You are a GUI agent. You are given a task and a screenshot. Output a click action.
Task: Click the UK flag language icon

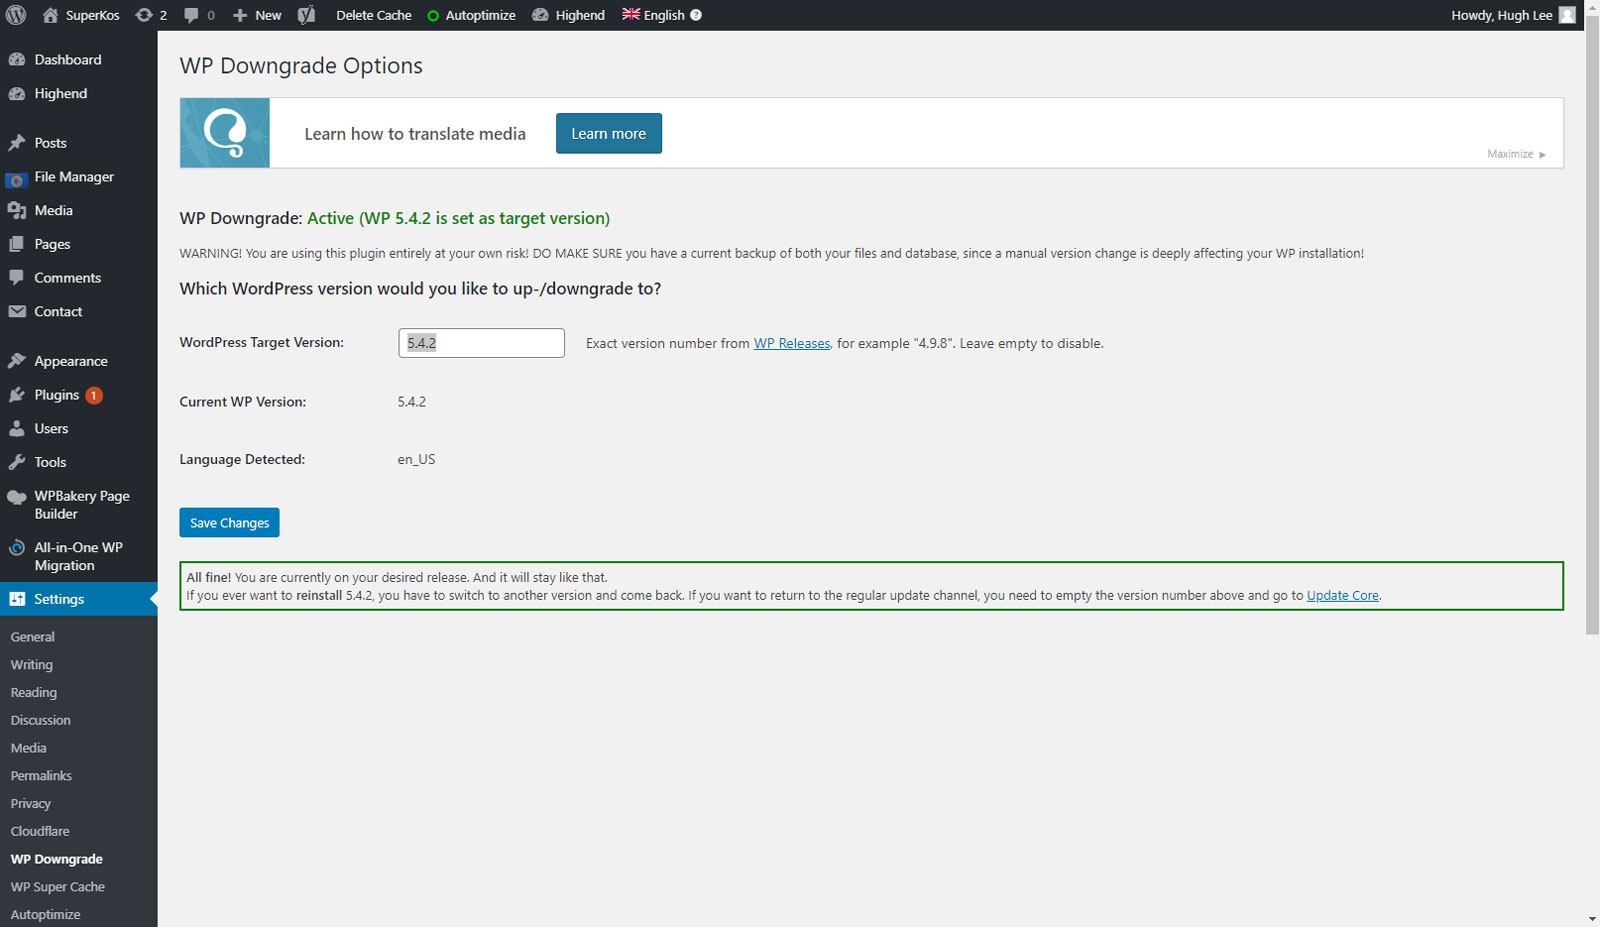point(631,14)
